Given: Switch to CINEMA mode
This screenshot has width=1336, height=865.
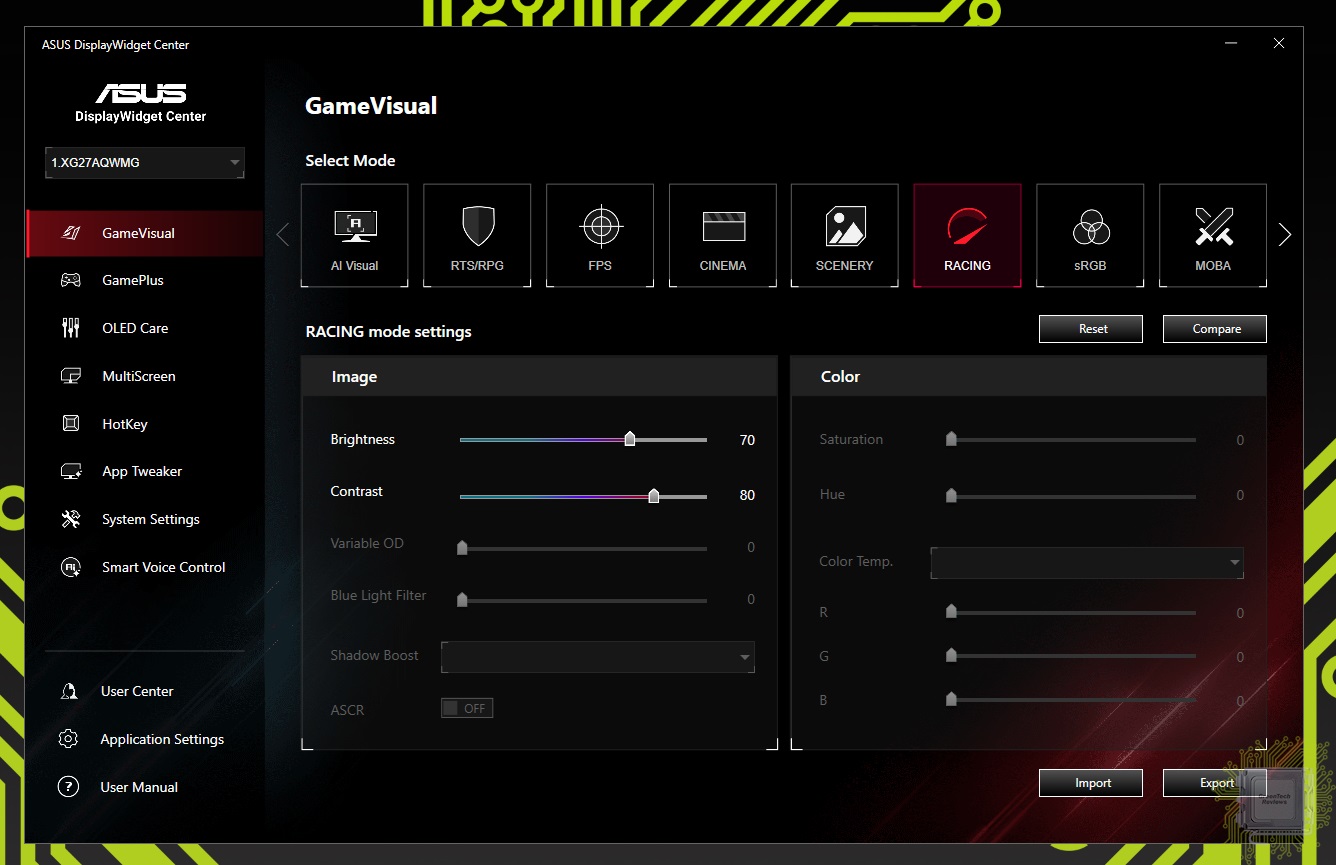Looking at the screenshot, I should [723, 235].
